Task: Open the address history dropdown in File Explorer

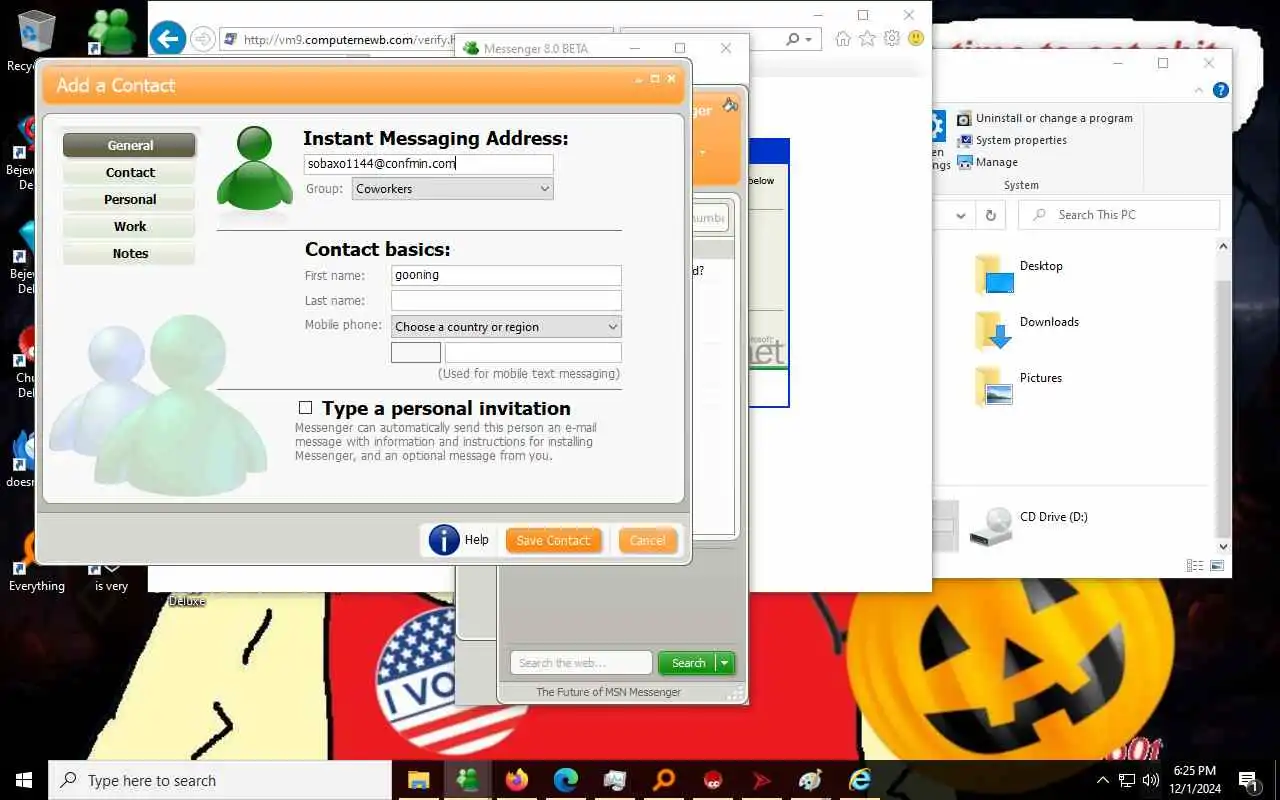Action: (961, 215)
